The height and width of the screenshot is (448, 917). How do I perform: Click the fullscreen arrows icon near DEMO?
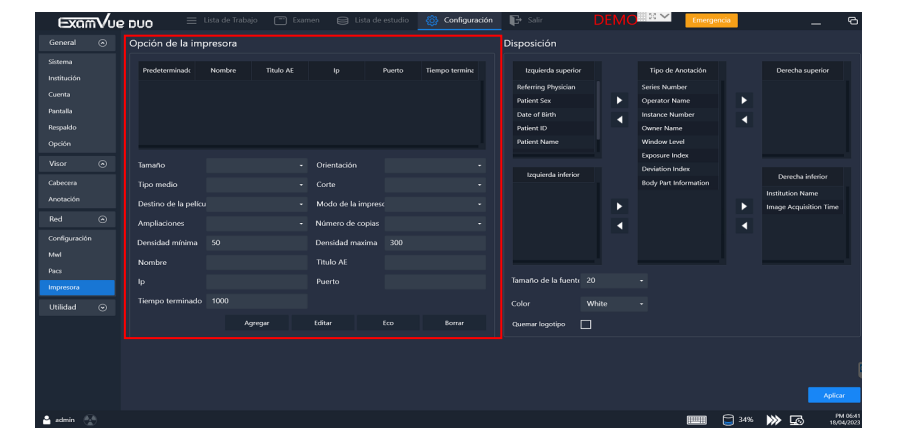[652, 16]
